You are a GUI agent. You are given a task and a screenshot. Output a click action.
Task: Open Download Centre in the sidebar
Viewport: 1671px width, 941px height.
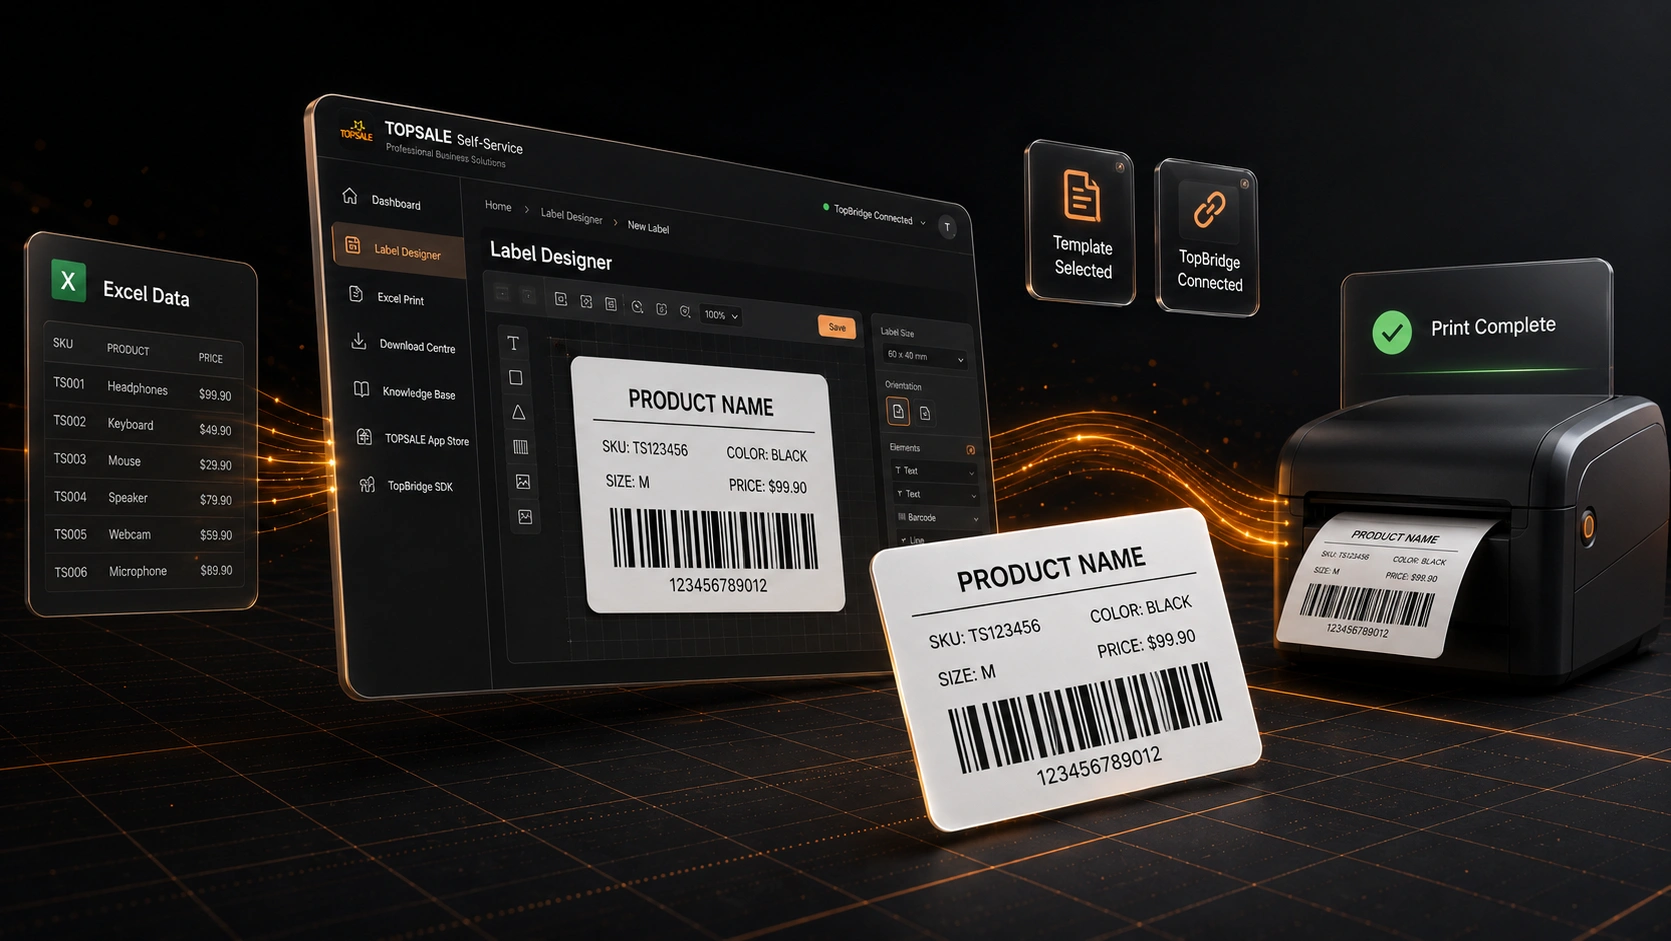pos(404,345)
